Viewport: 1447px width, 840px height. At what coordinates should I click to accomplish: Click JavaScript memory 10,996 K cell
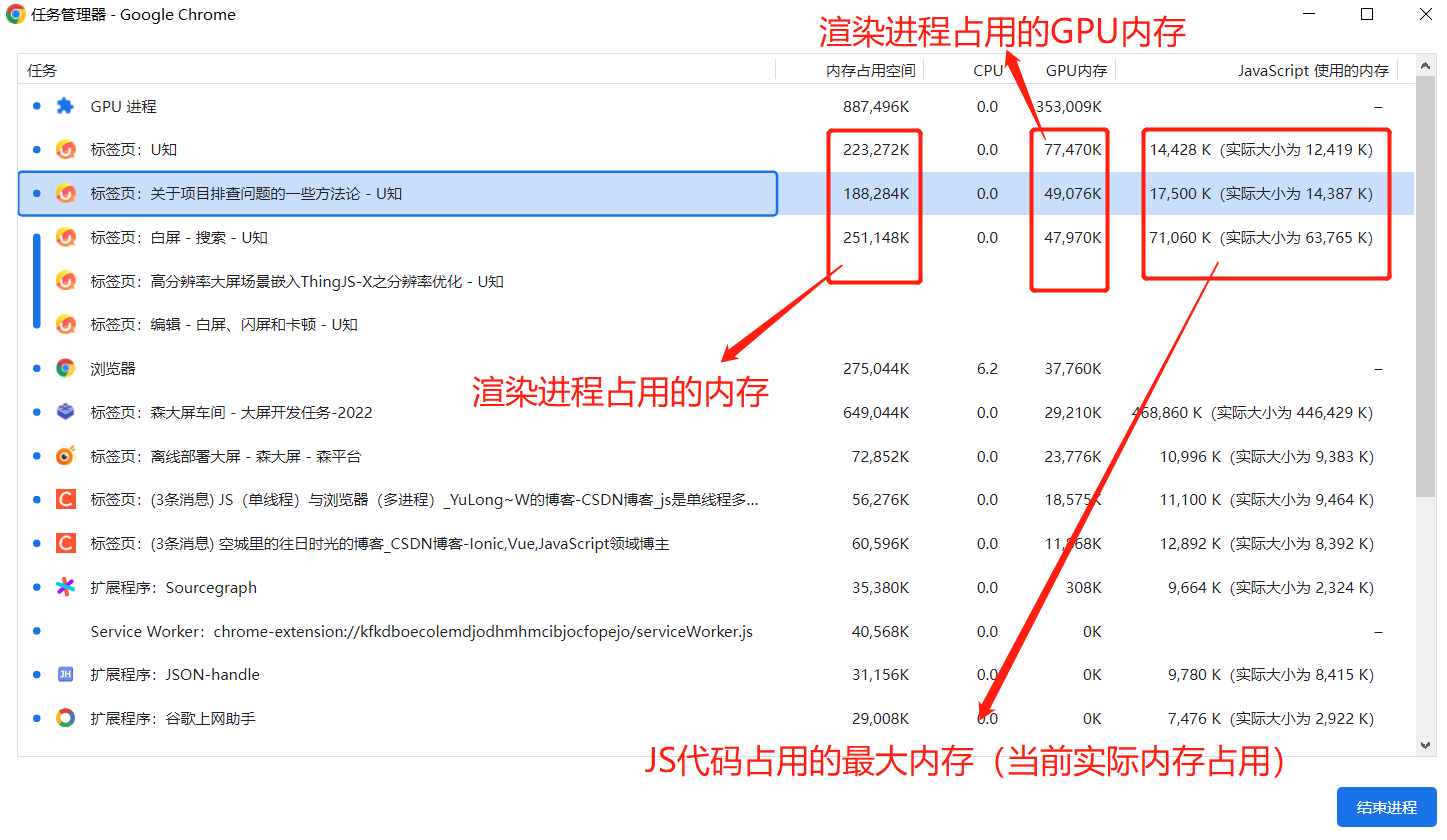point(1267,456)
